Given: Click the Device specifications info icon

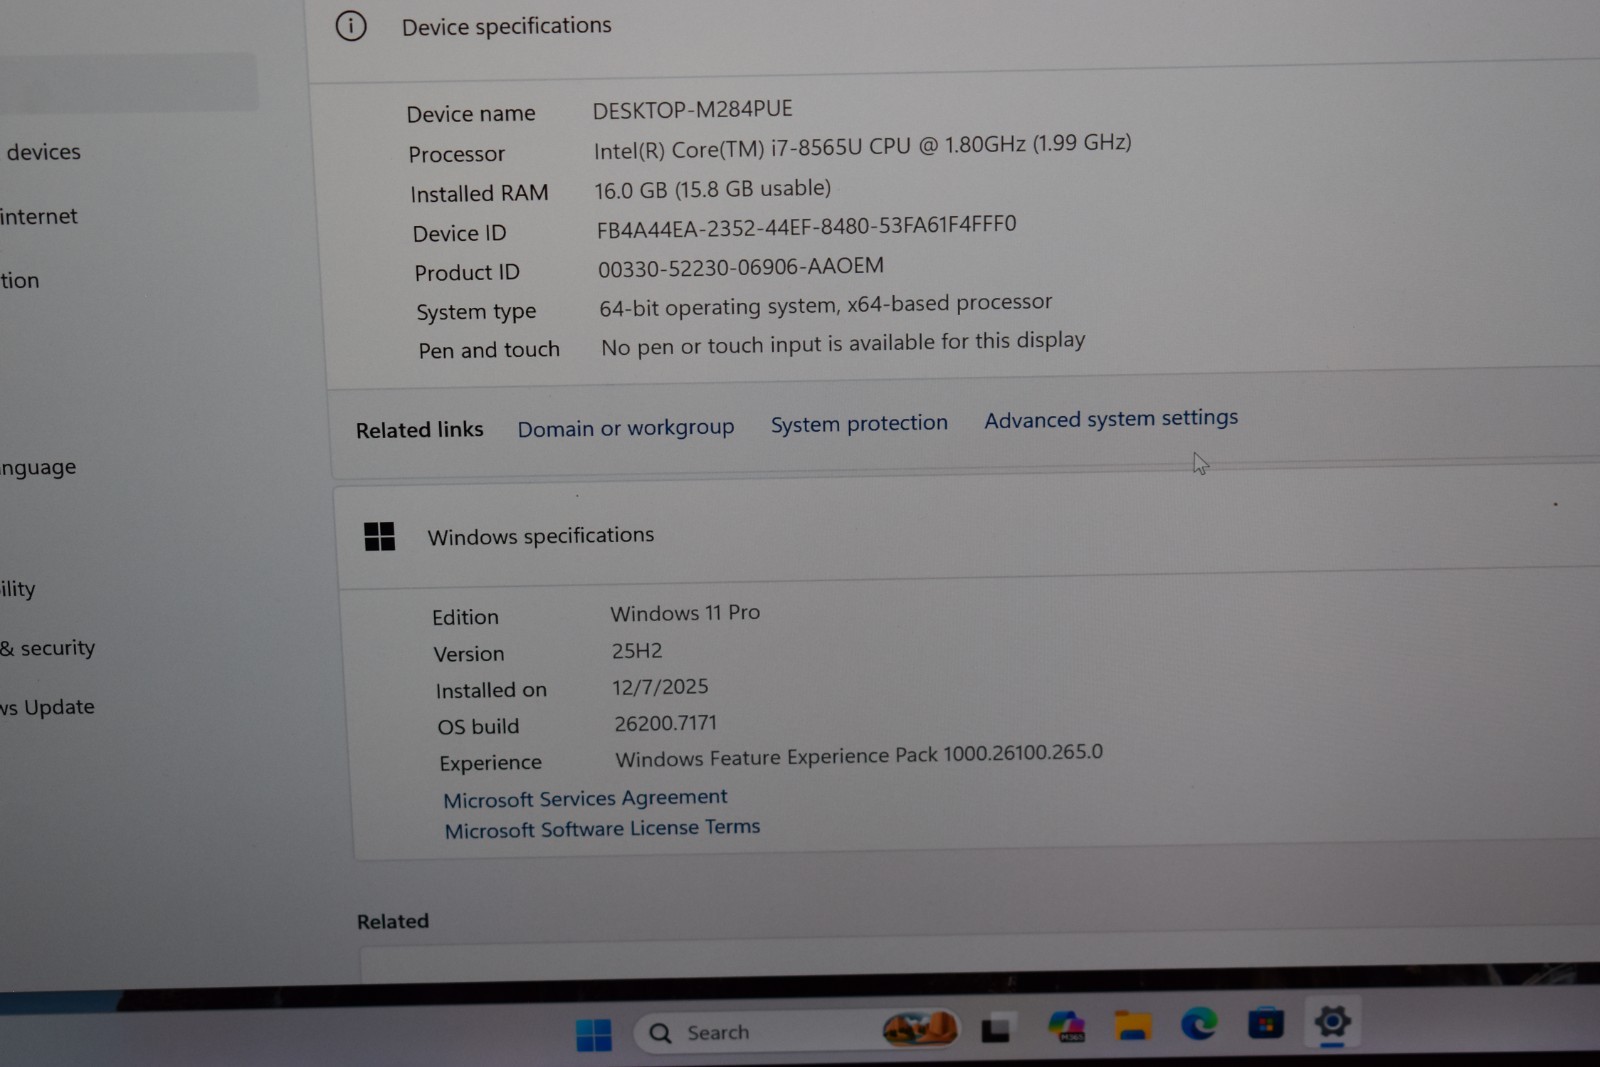Looking at the screenshot, I should coord(351,25).
